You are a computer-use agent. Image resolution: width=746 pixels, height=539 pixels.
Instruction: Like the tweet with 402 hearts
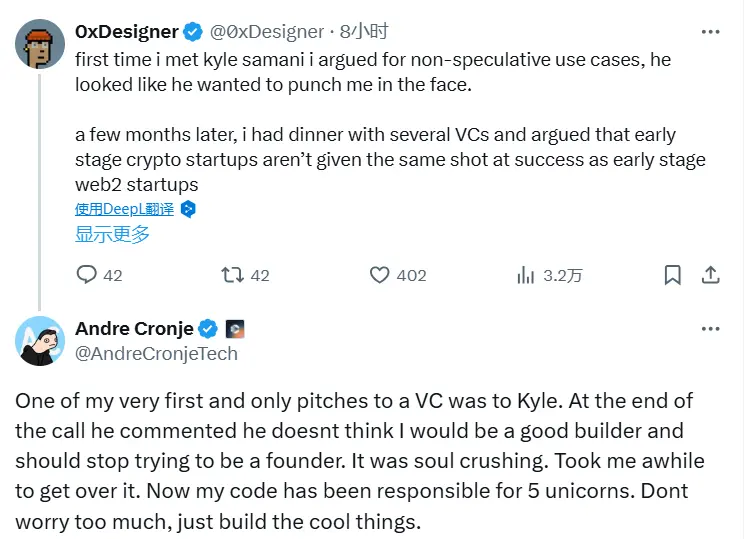[x=379, y=275]
